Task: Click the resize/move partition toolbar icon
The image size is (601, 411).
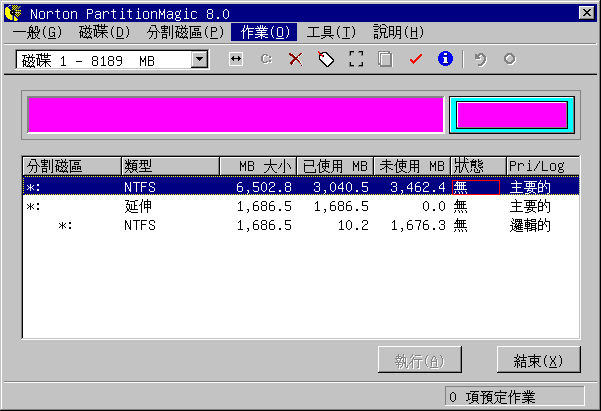Action: point(236,59)
